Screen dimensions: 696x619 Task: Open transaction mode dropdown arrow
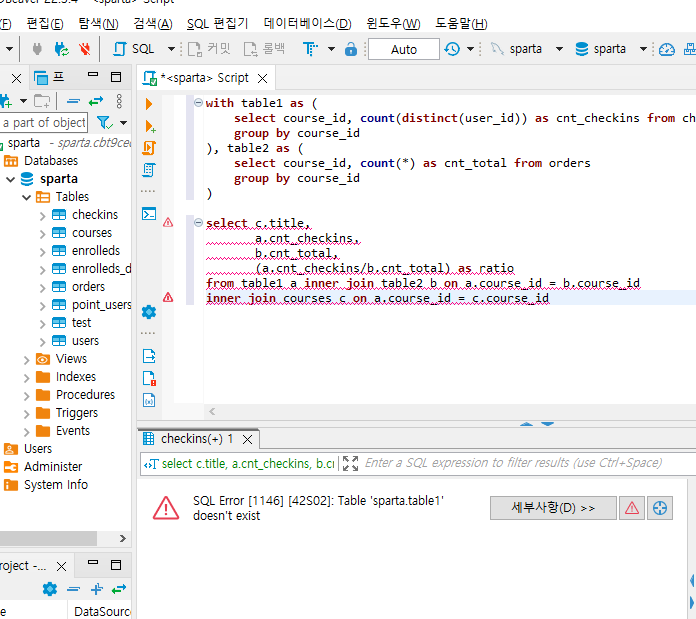(x=331, y=49)
